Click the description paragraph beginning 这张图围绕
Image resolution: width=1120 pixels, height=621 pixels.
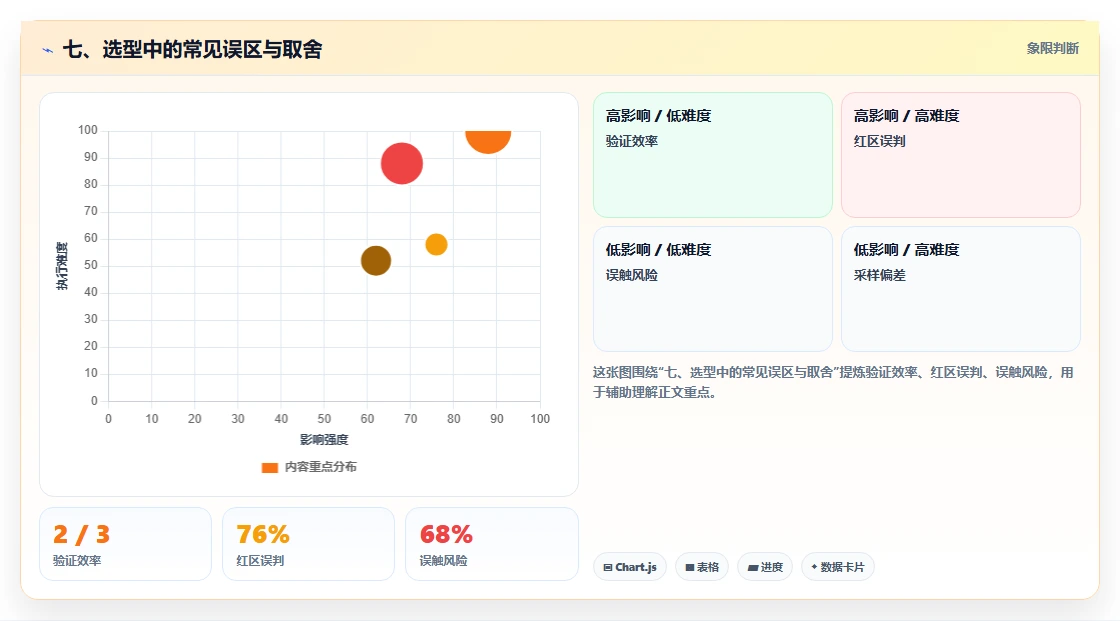pyautogui.click(x=833, y=382)
